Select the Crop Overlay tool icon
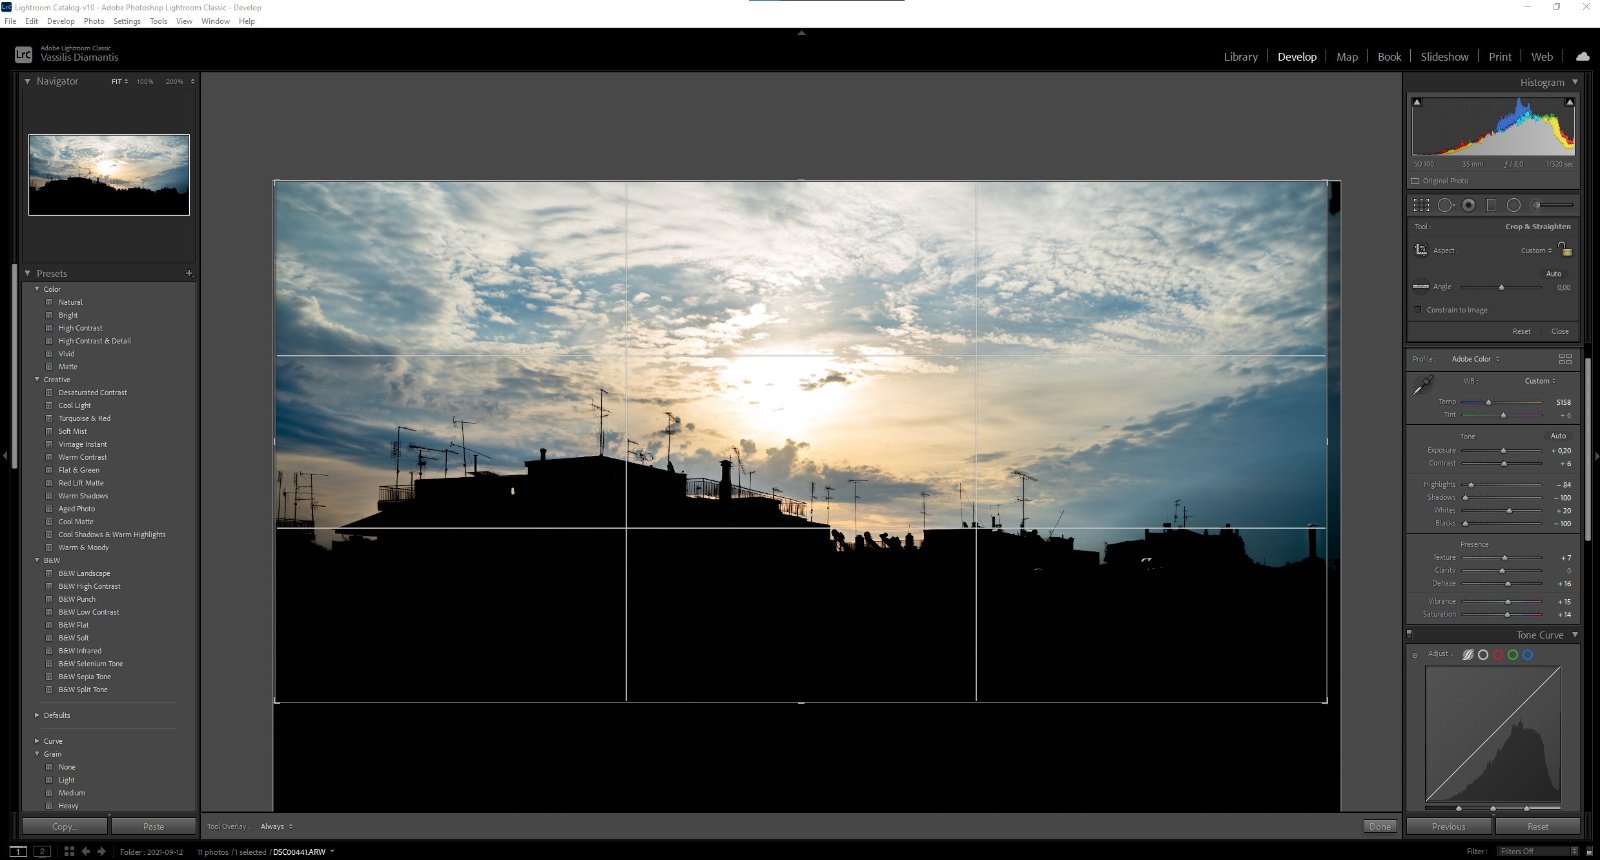This screenshot has width=1600, height=860. point(1421,205)
